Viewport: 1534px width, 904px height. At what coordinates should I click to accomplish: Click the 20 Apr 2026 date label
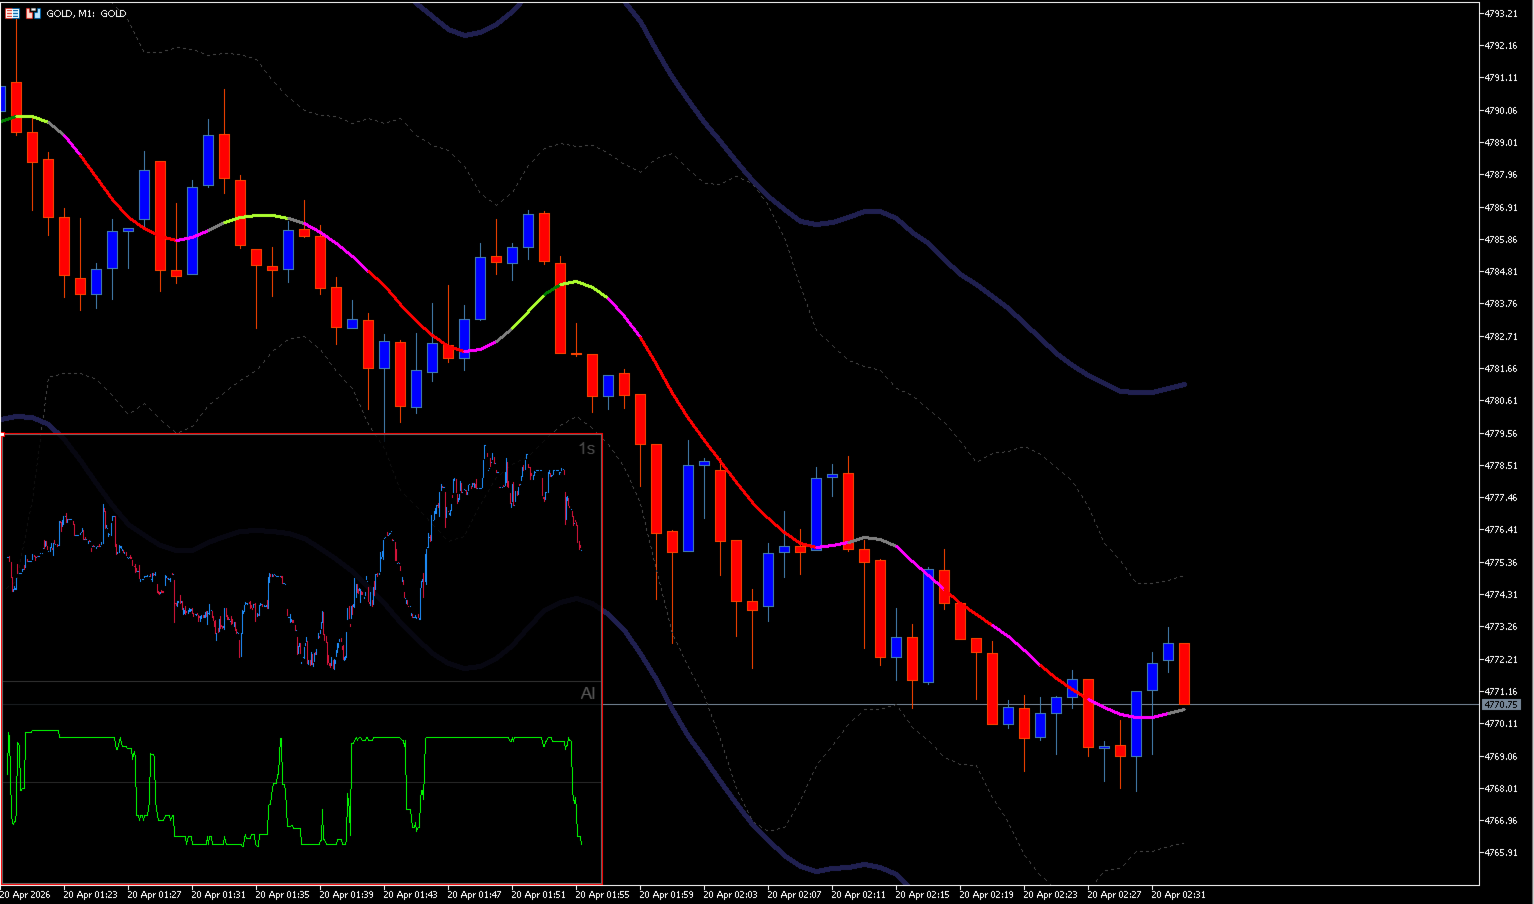tap(25, 895)
